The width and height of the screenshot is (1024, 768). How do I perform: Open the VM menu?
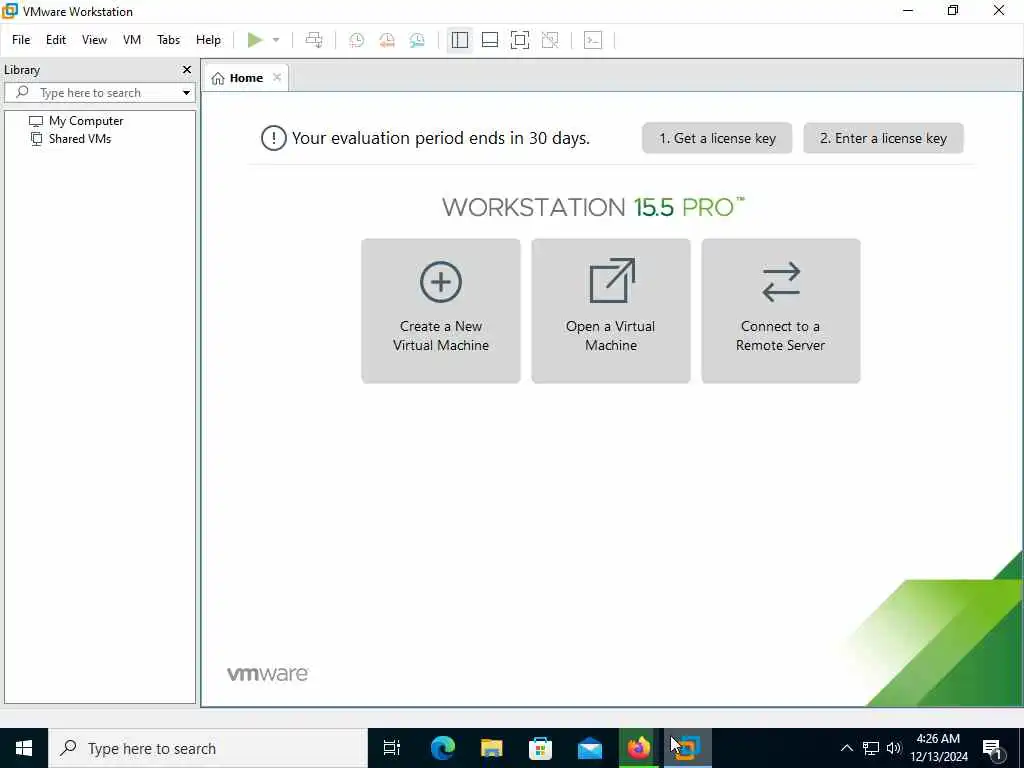coord(132,40)
